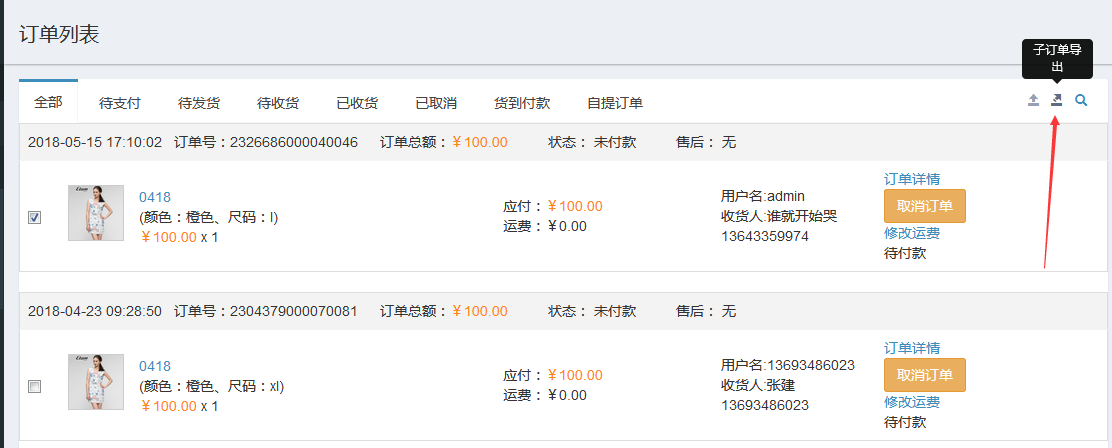
Task: Click the order export upload icon
Action: click(x=1034, y=101)
